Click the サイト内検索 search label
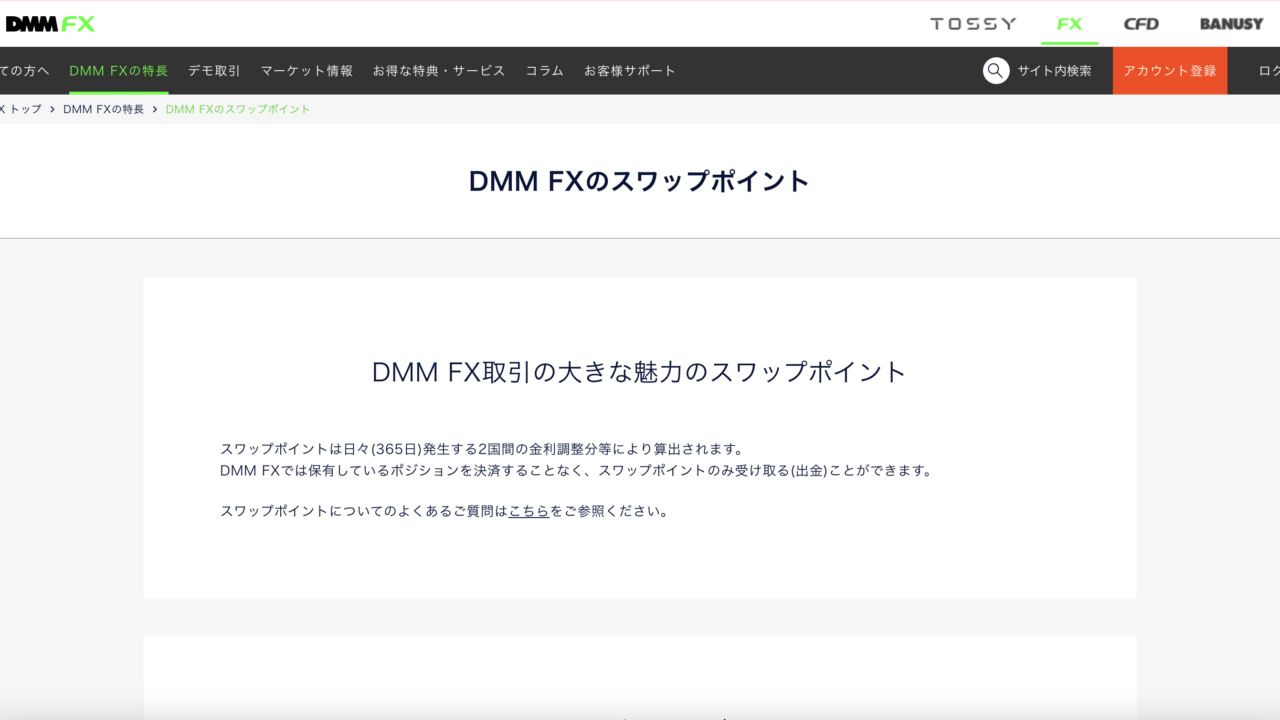This screenshot has height=720, width=1280. pos(1054,71)
